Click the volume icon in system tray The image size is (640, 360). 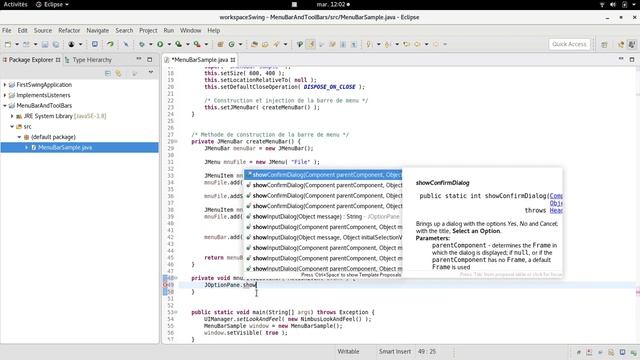pos(613,4)
